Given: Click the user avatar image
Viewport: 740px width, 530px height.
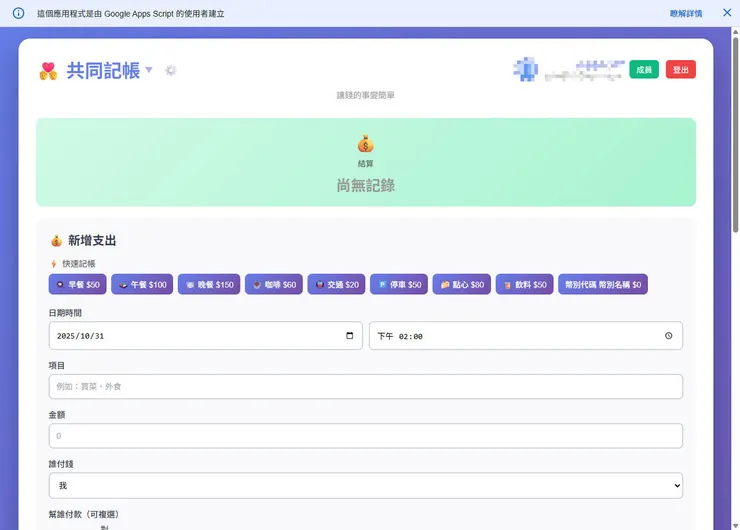Looking at the screenshot, I should click(x=525, y=69).
